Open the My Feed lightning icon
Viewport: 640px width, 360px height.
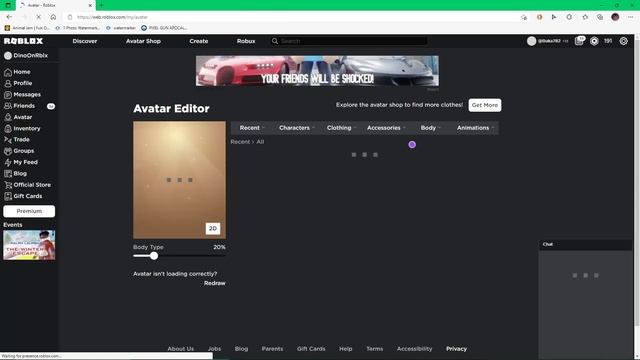tap(8, 162)
